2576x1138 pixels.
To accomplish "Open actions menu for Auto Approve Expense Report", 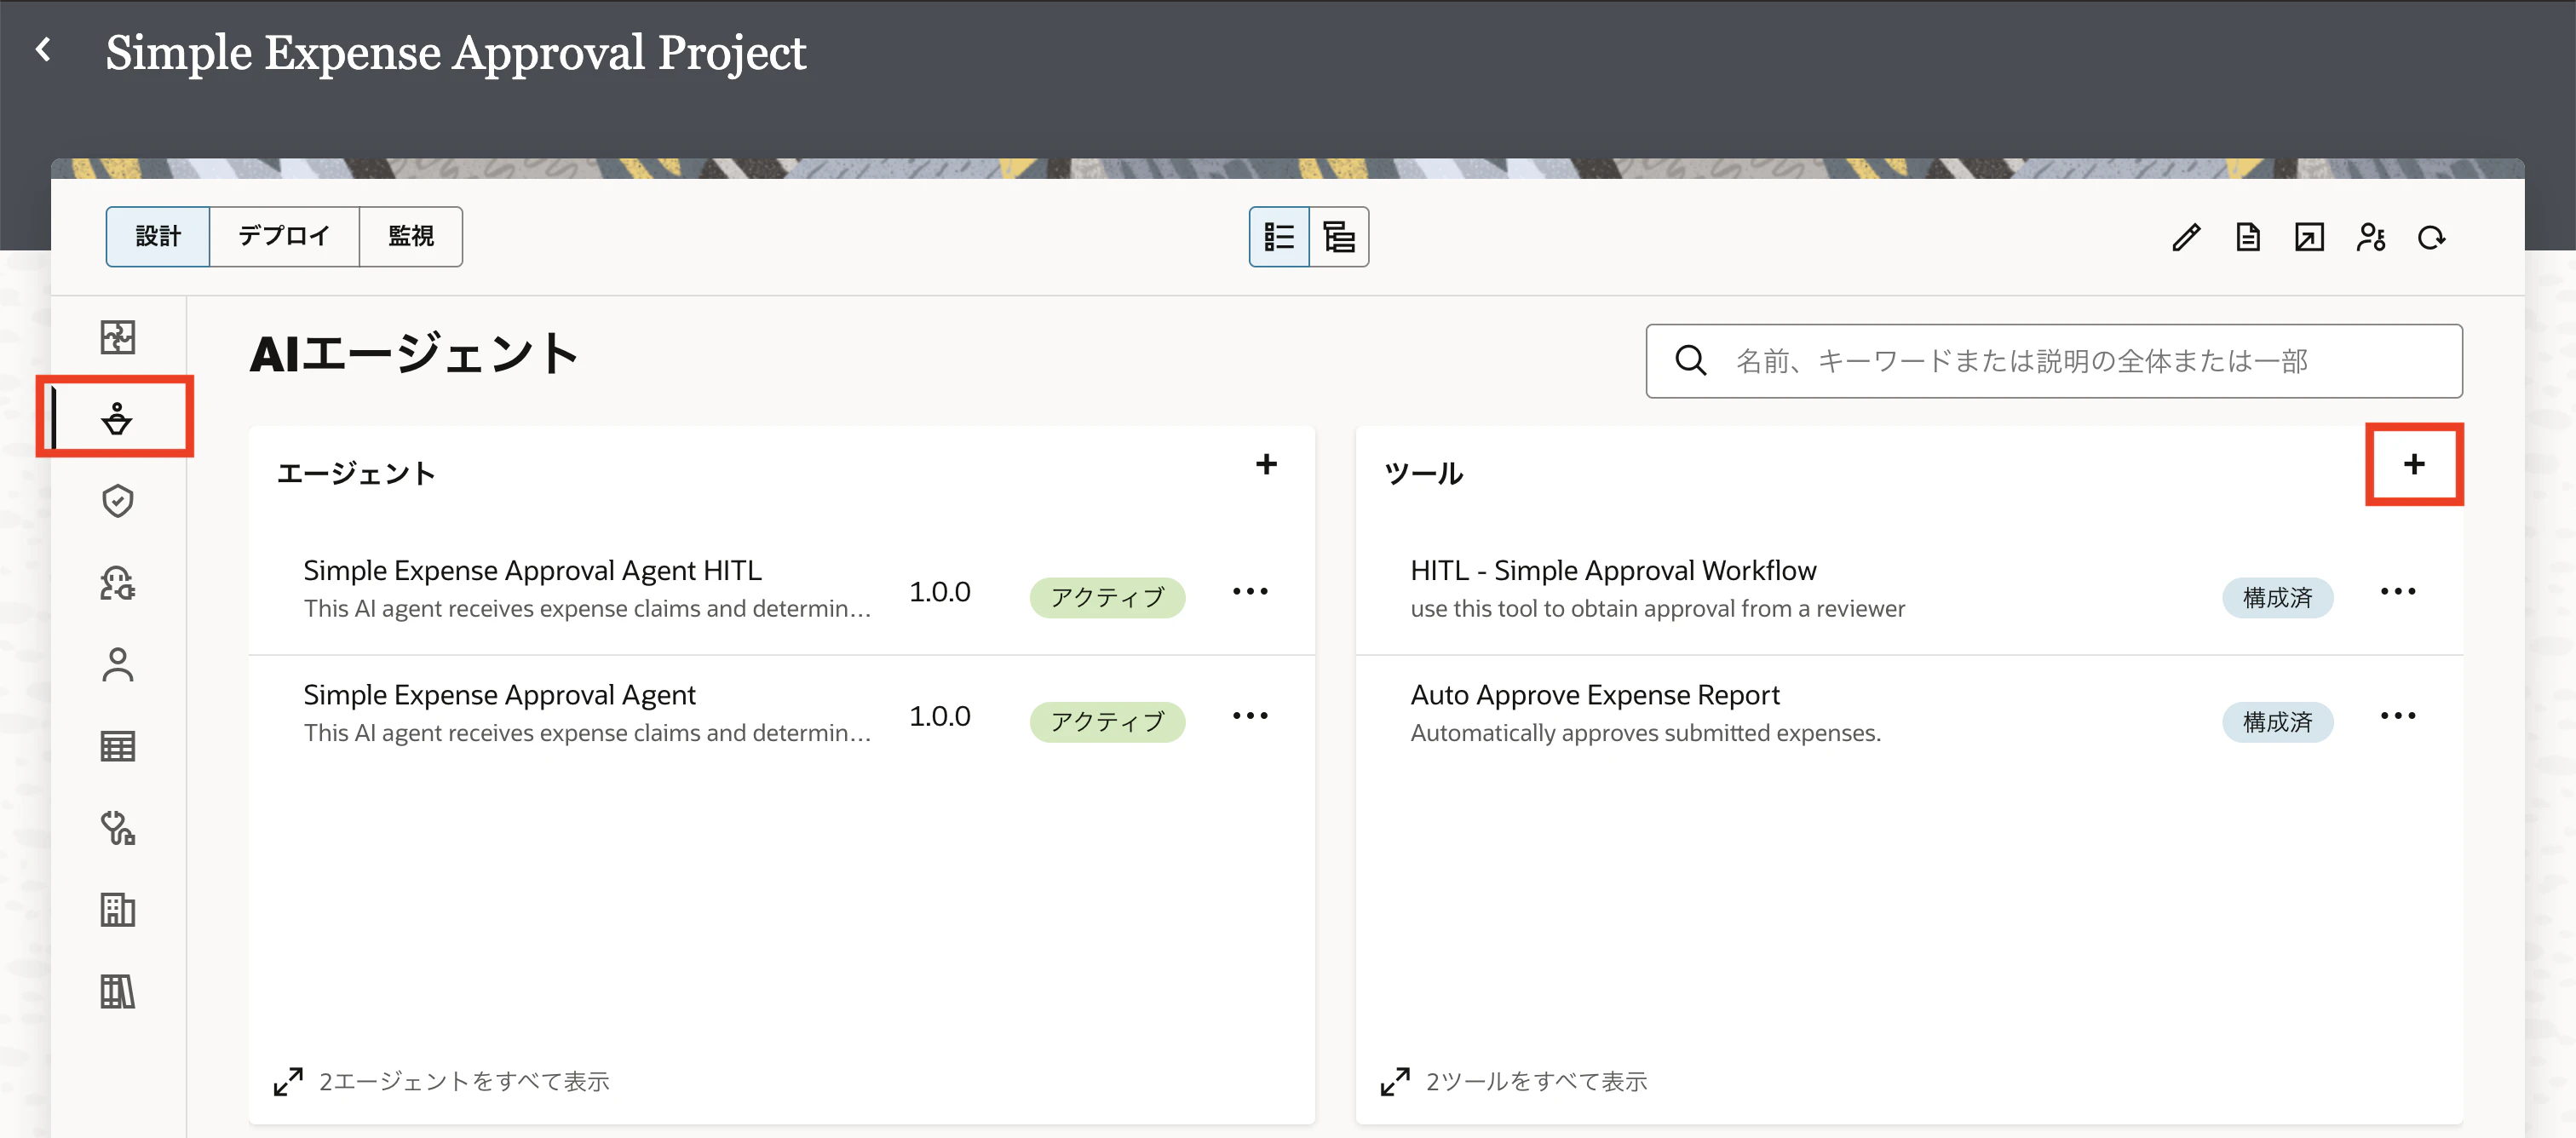I will point(2398,716).
